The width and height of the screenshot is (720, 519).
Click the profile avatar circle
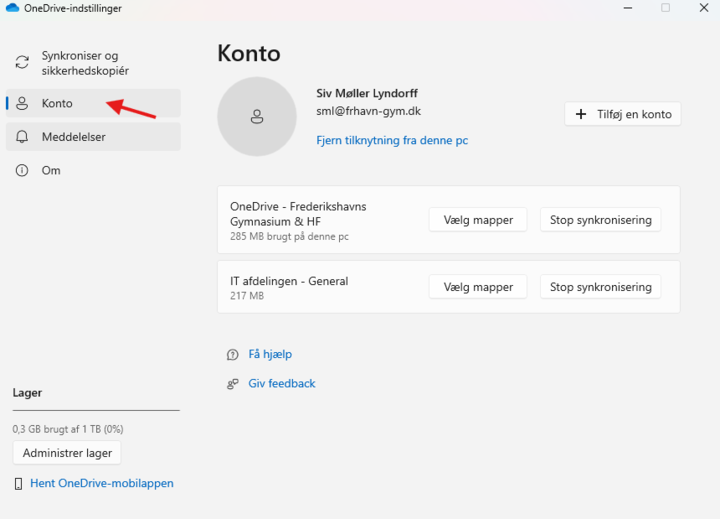coord(257,117)
